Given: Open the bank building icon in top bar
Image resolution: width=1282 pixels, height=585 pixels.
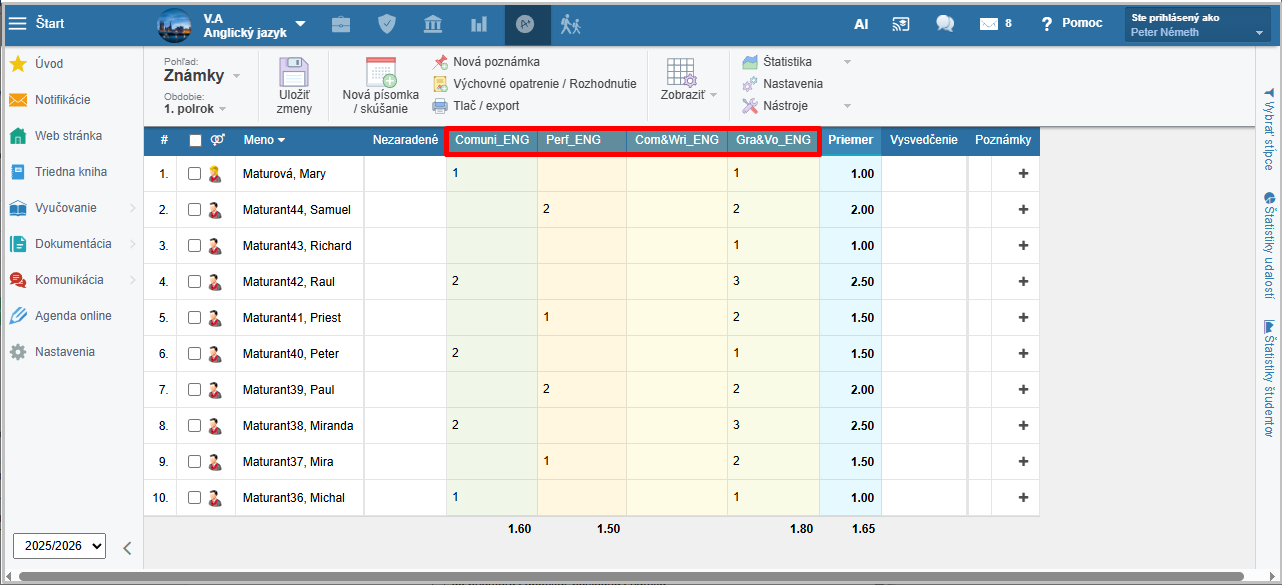Looking at the screenshot, I should pos(433,24).
